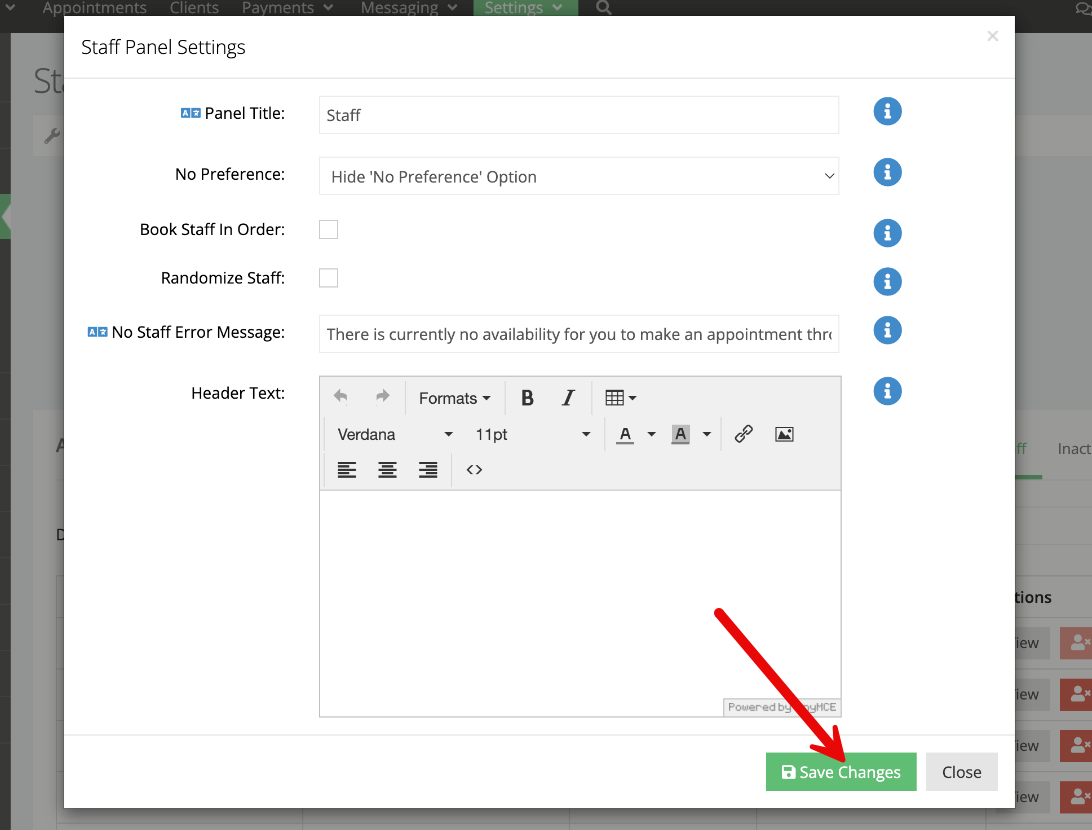The image size is (1092, 830).
Task: Toggle italic formatting in Header Text editor
Action: coord(568,398)
